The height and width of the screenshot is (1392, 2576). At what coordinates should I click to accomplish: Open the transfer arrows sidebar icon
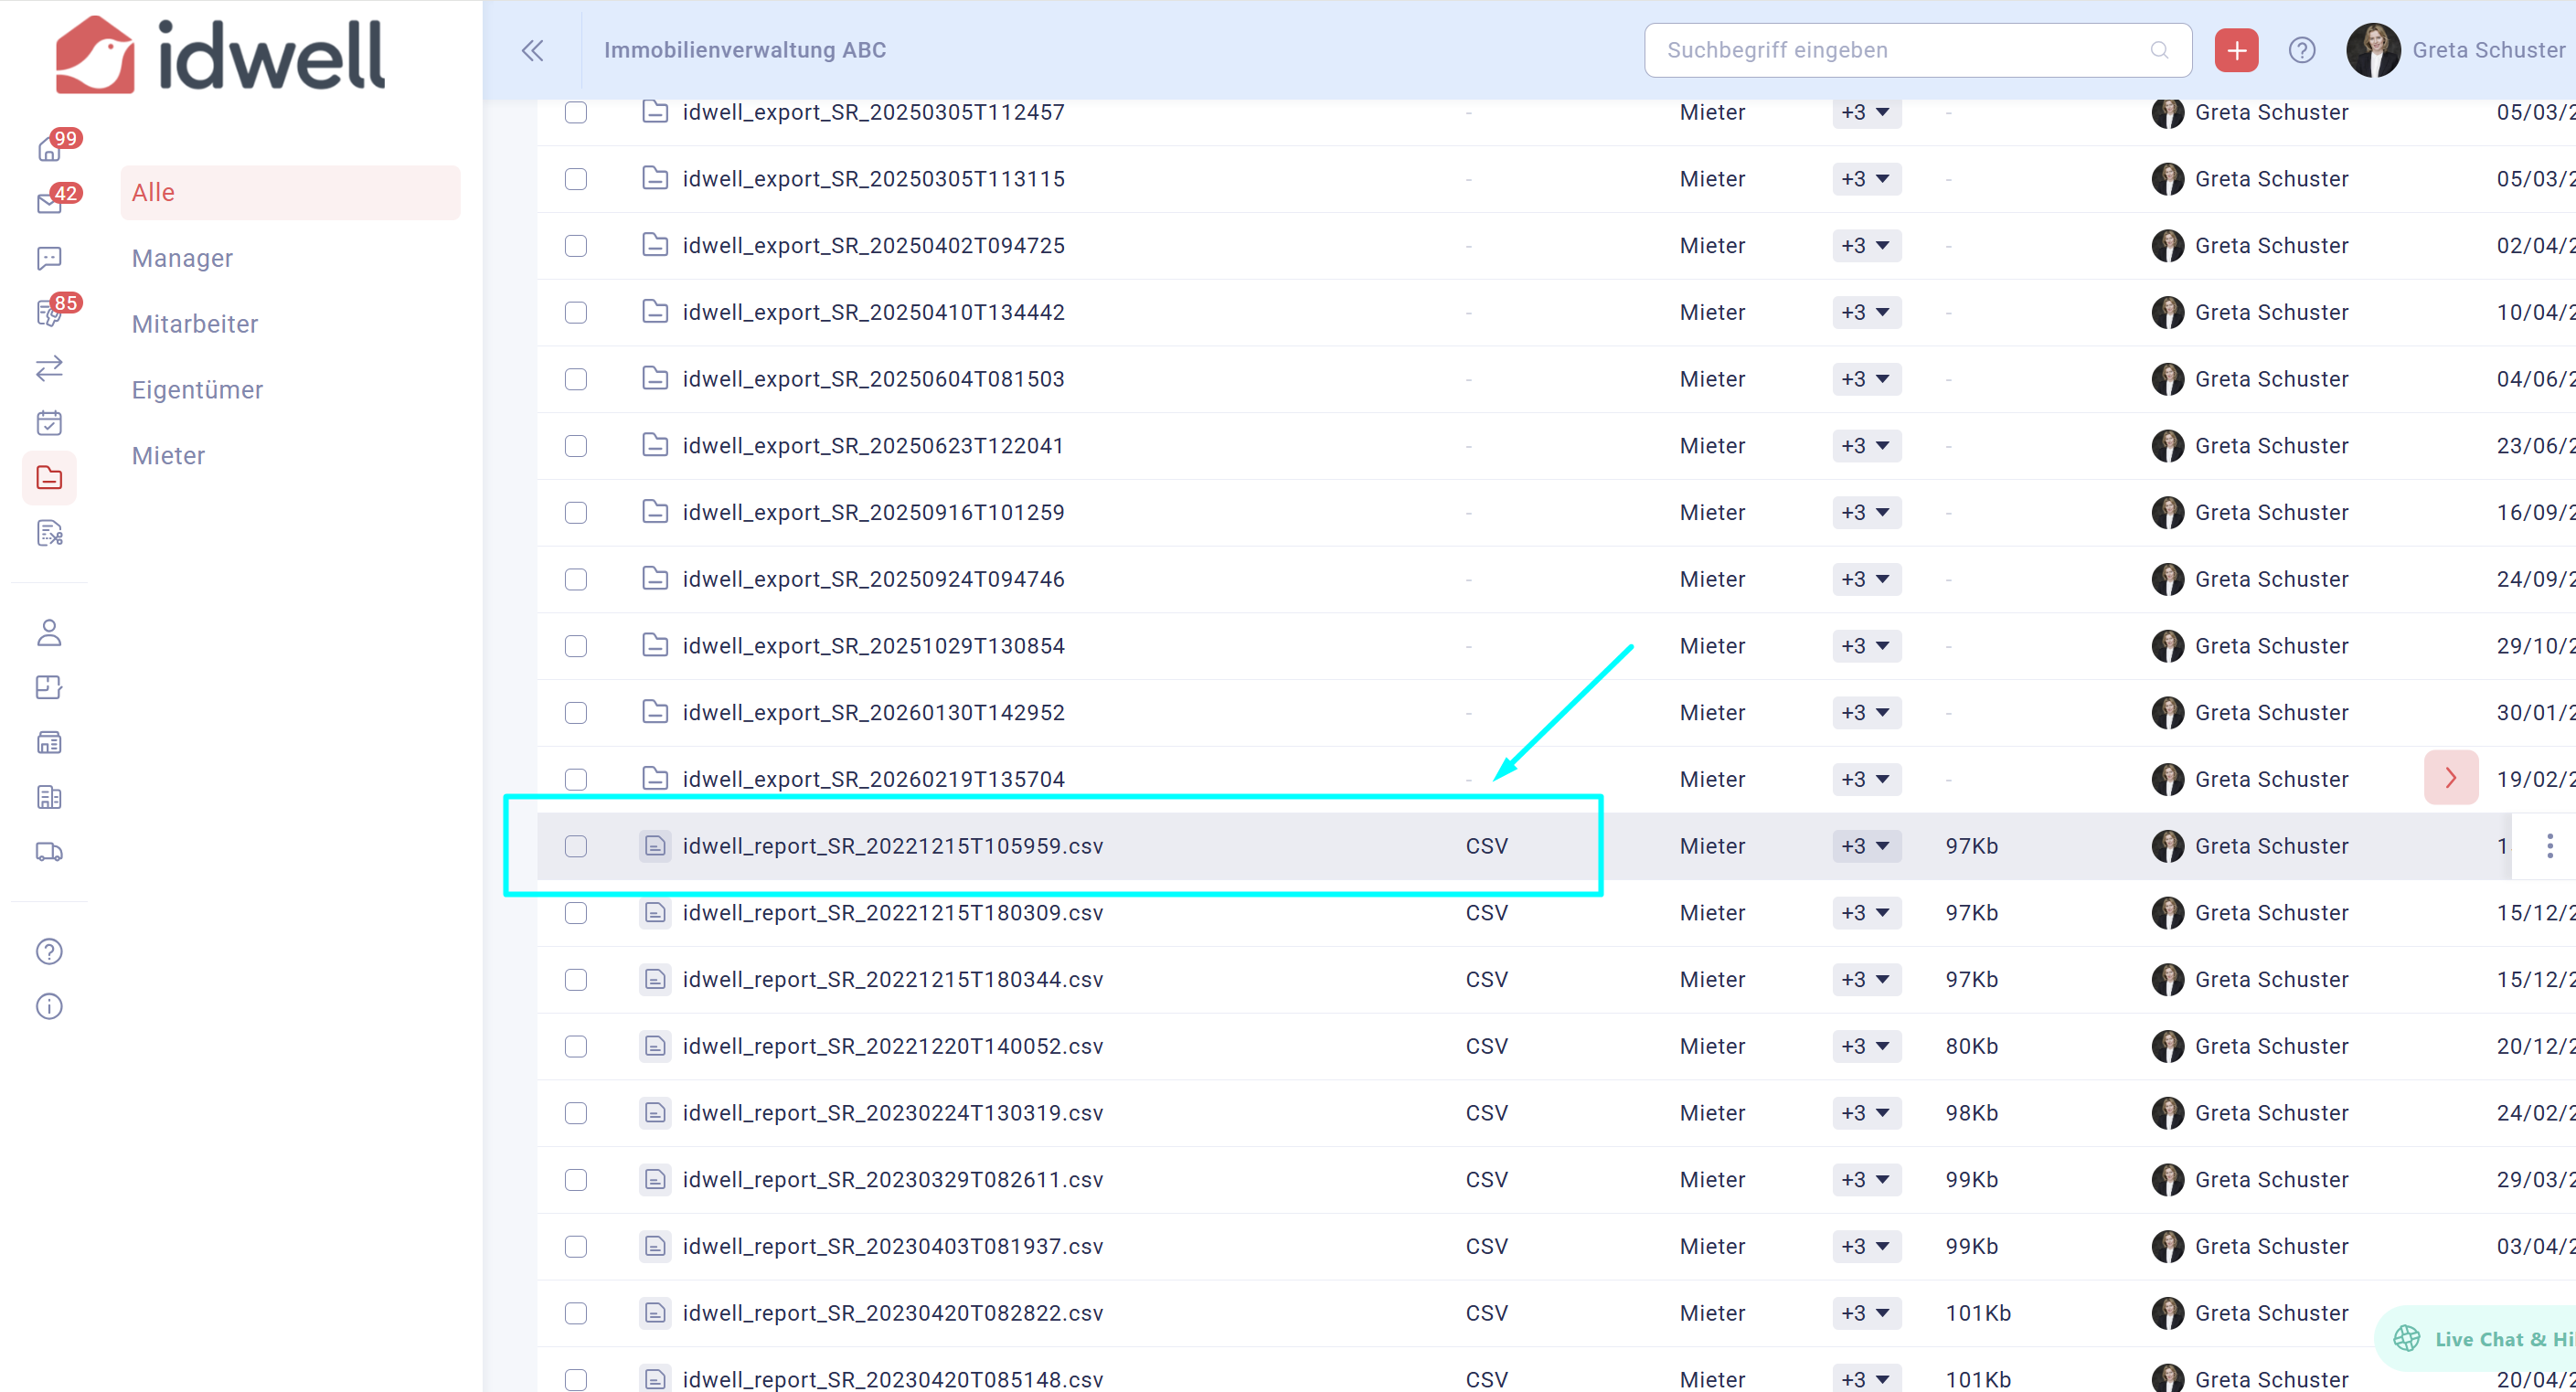pyautogui.click(x=49, y=368)
